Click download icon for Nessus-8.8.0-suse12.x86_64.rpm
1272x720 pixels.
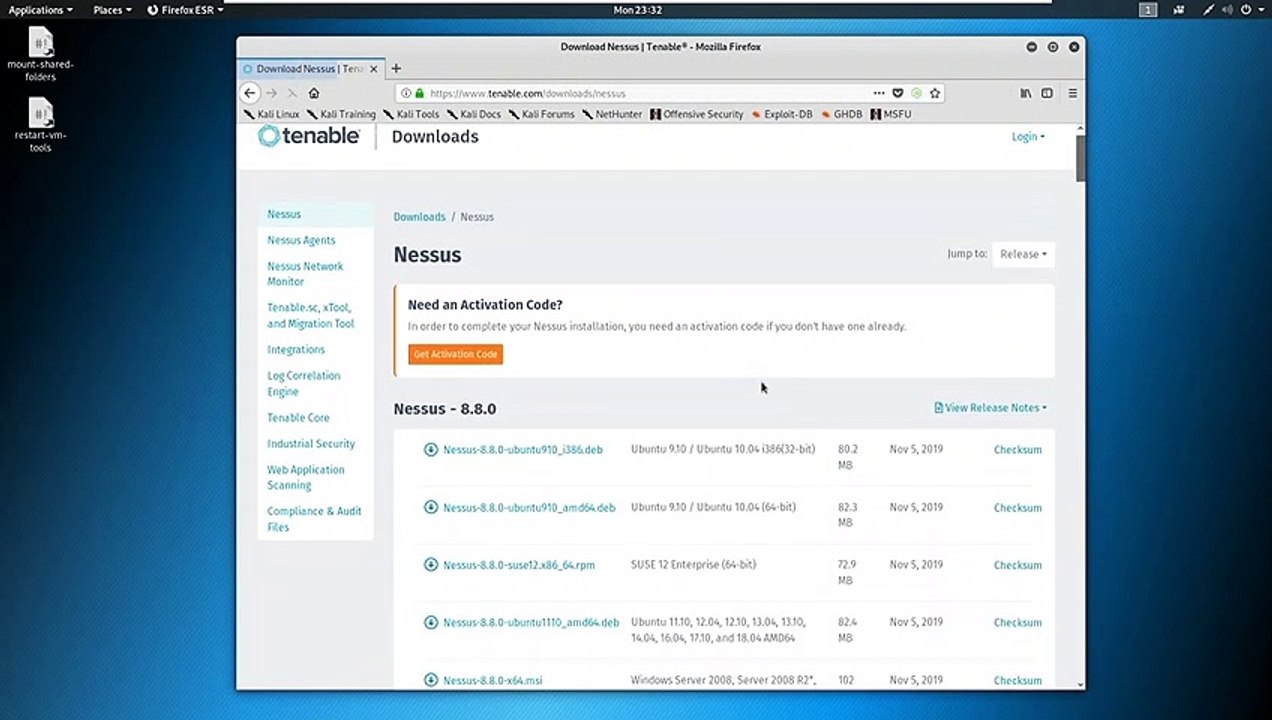[x=431, y=564]
